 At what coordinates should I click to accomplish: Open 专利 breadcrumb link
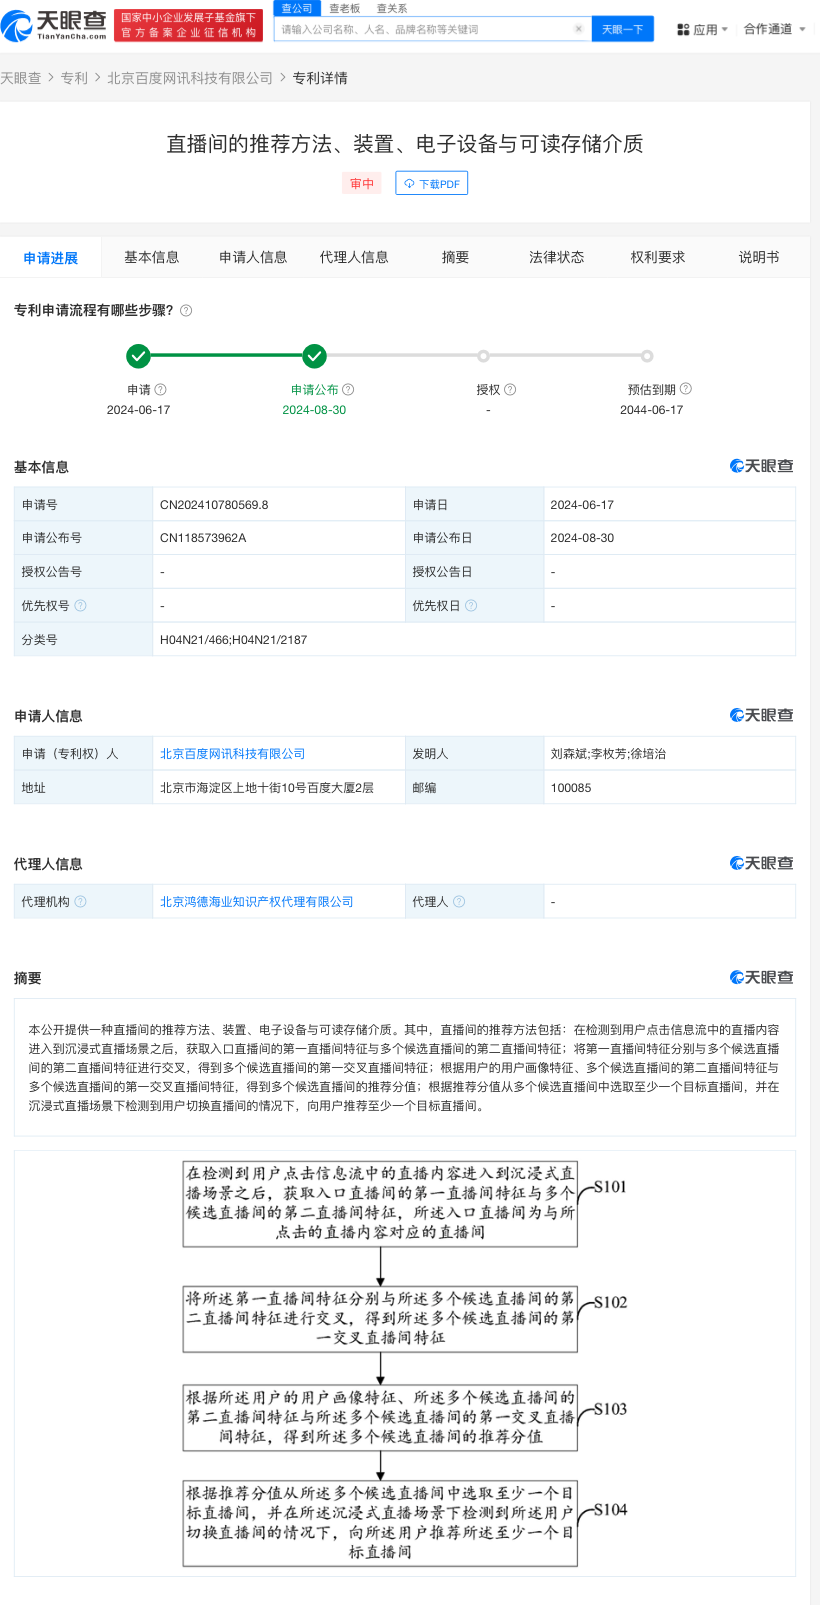tap(74, 78)
